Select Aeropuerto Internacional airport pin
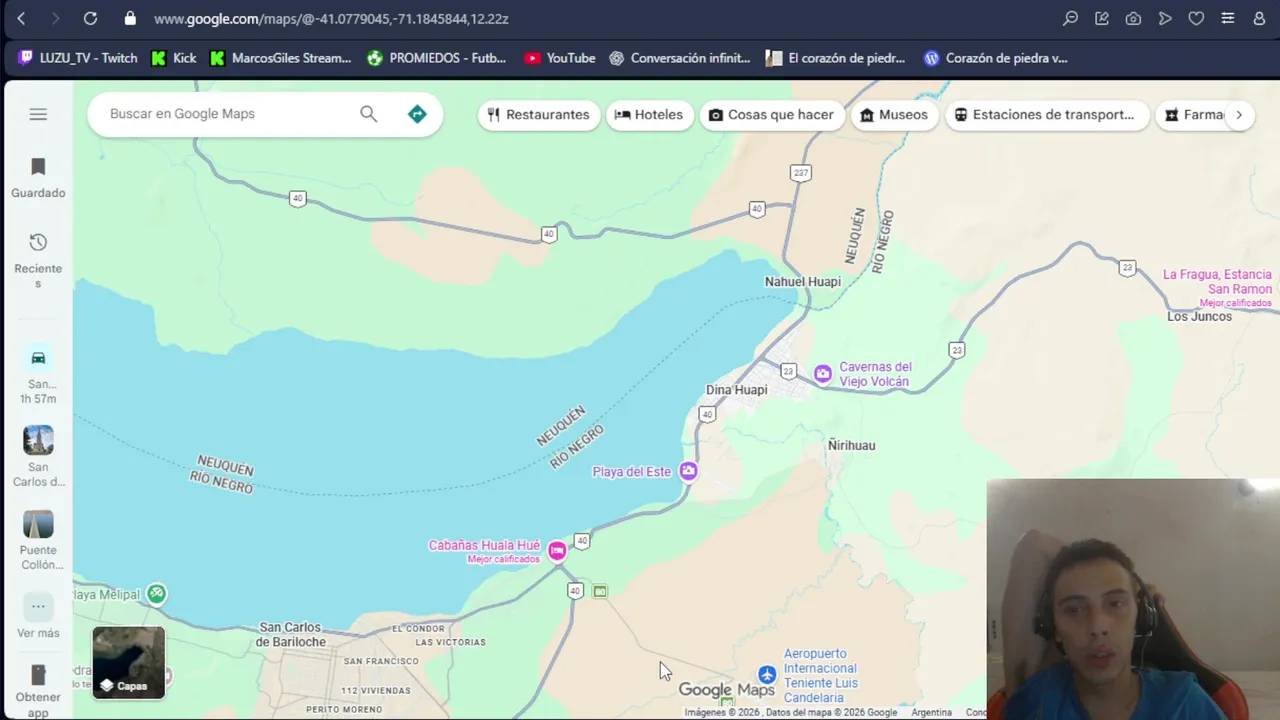Screen dimensions: 1280x720 767,675
